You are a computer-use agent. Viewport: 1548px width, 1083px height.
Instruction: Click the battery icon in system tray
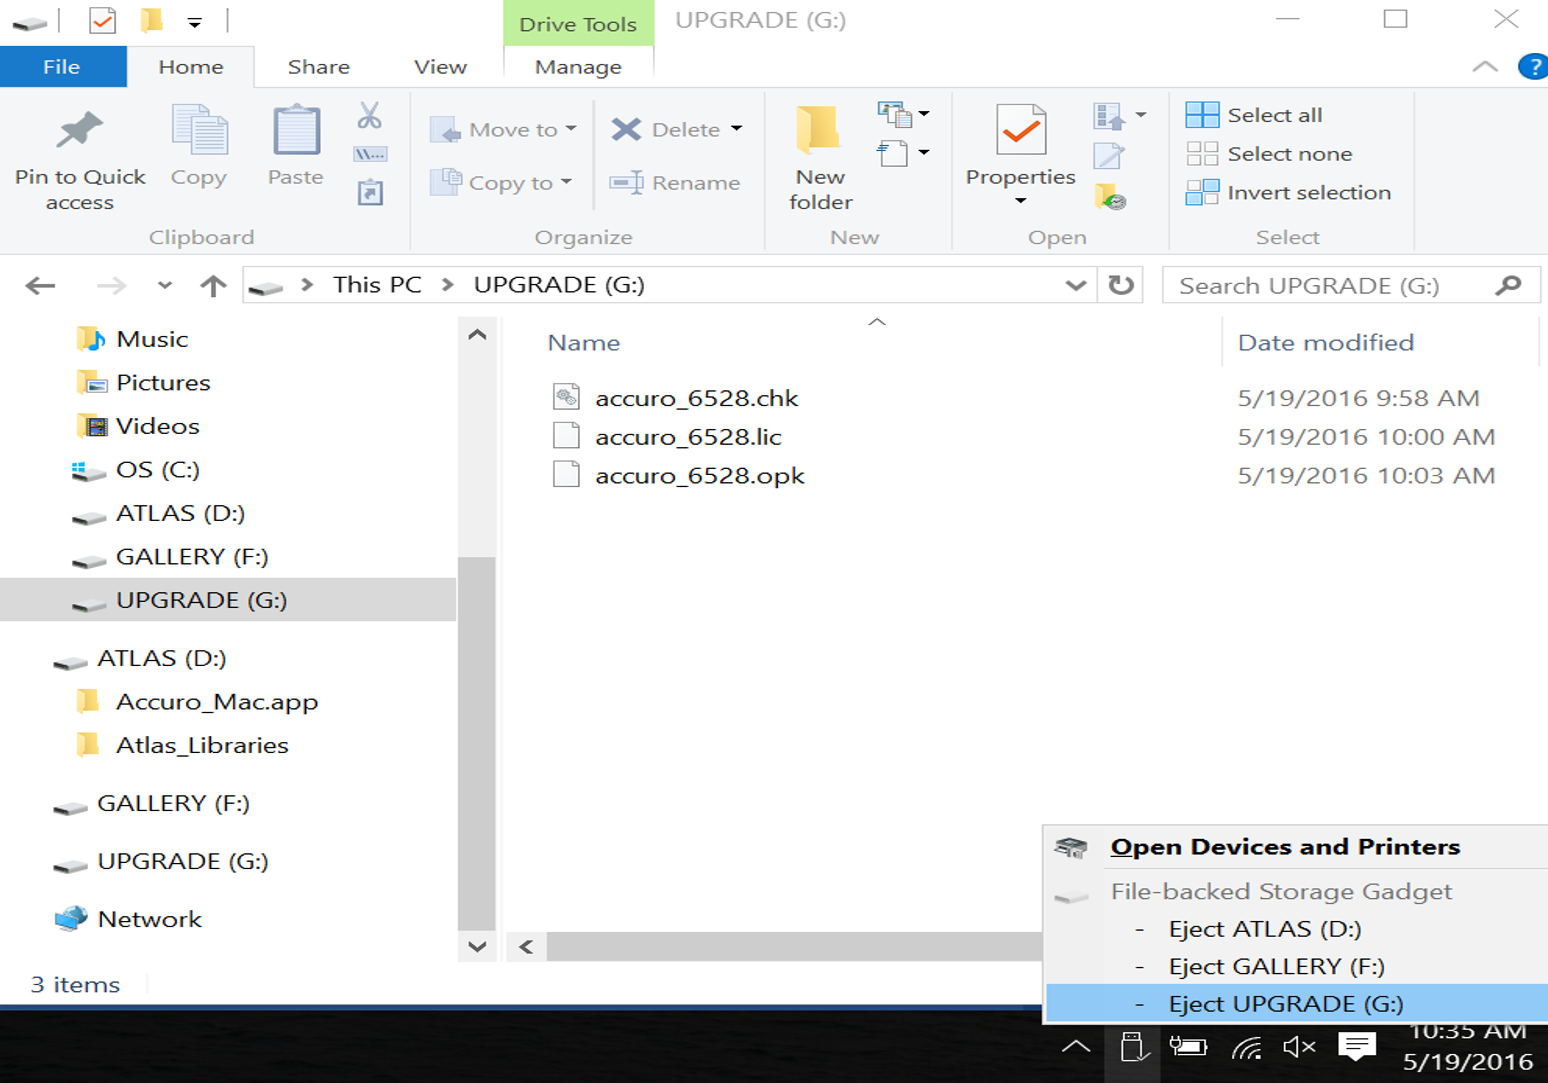pyautogui.click(x=1188, y=1047)
